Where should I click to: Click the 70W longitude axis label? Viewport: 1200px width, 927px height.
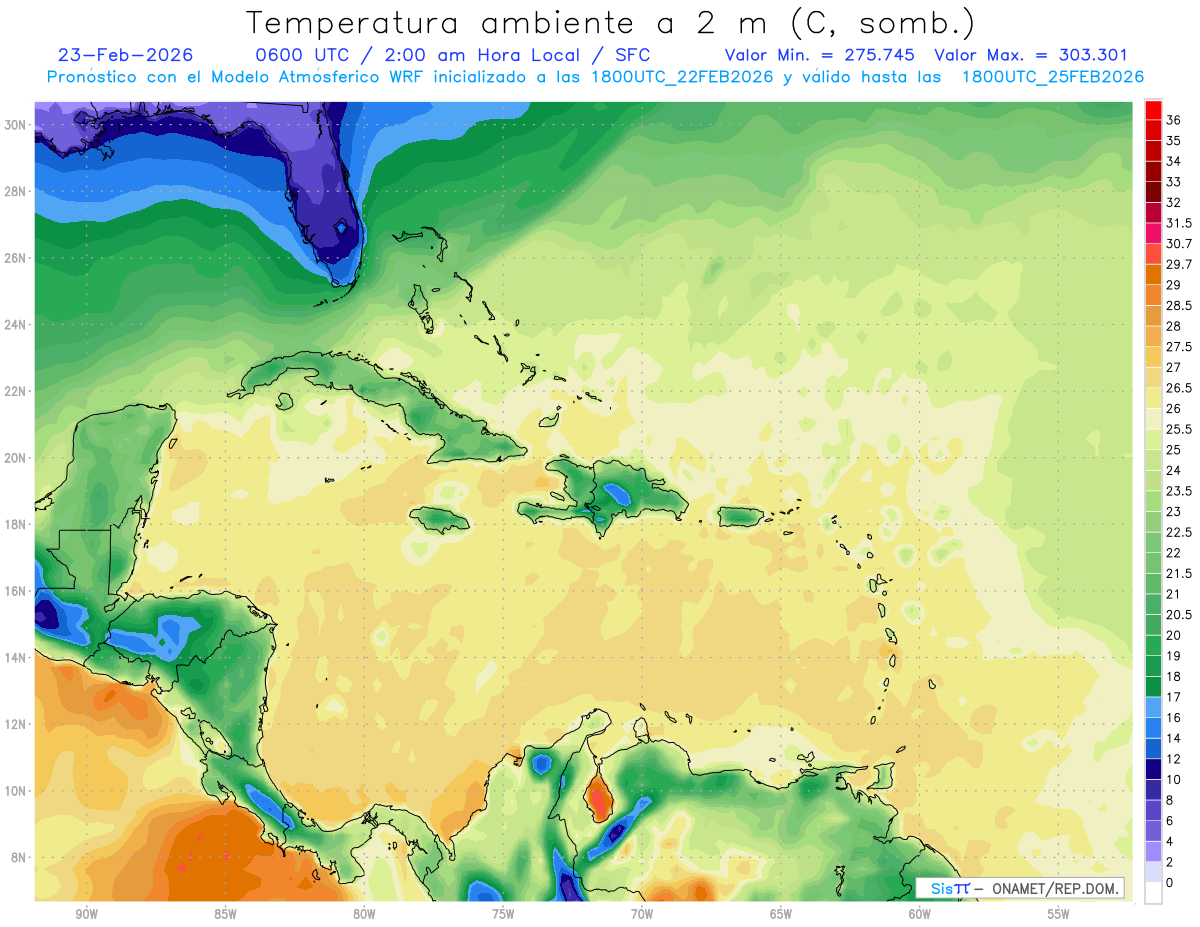point(642,914)
